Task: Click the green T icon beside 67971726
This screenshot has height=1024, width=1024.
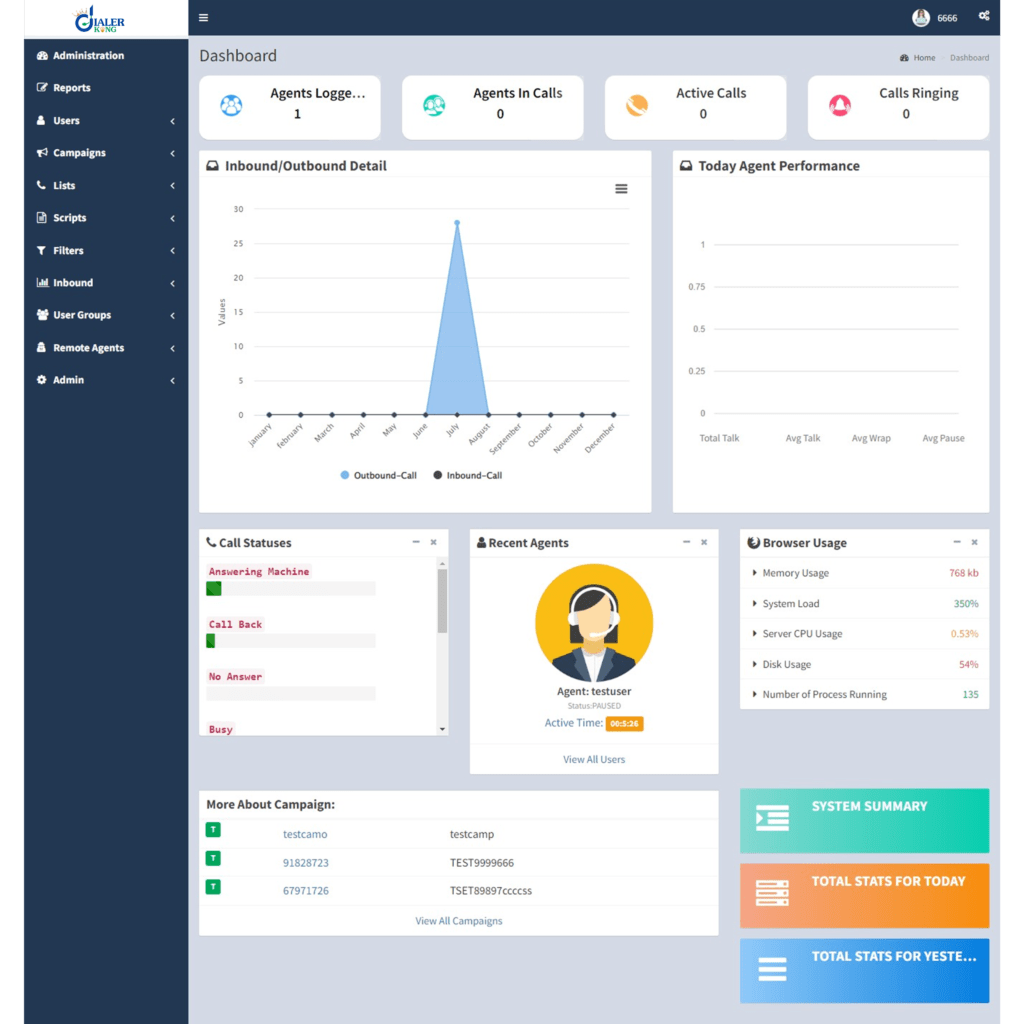Action: 213,887
